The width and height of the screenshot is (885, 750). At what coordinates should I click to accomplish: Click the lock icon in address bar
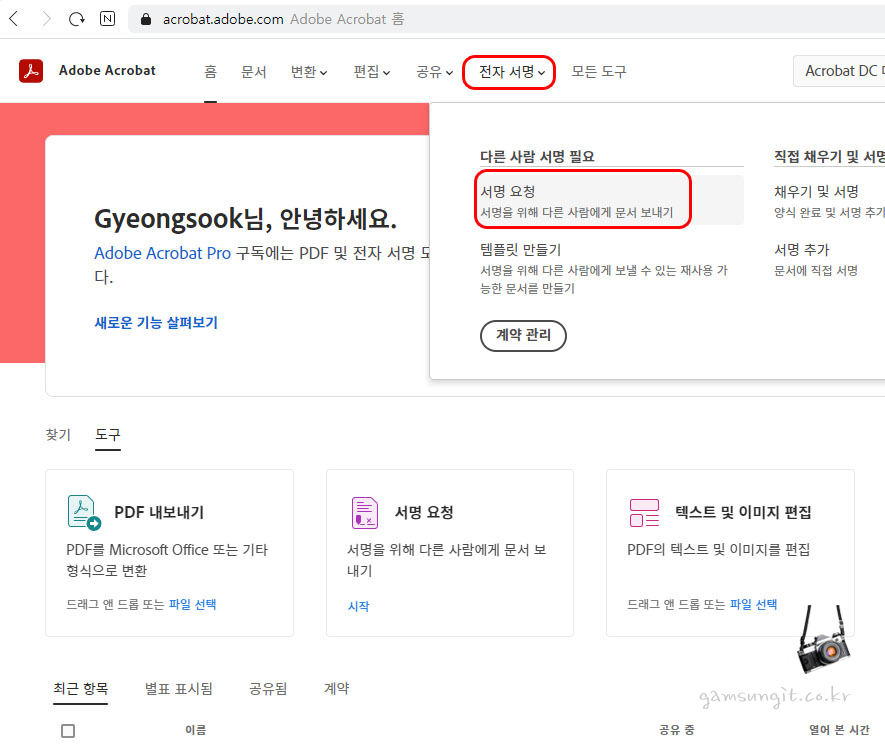[x=146, y=19]
